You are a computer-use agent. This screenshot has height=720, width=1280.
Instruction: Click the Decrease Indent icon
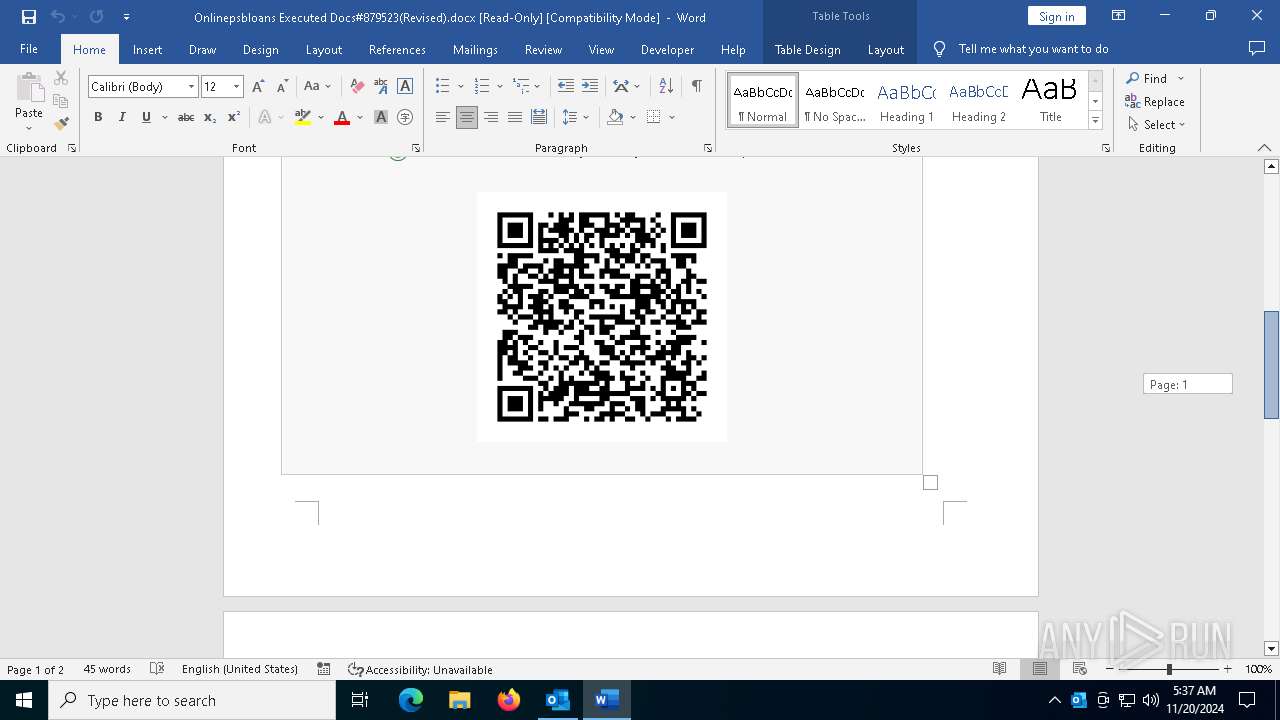[566, 87]
